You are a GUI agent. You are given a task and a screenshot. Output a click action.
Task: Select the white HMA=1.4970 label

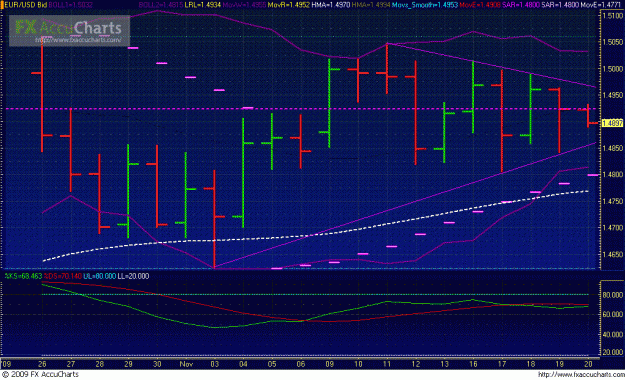click(x=330, y=5)
